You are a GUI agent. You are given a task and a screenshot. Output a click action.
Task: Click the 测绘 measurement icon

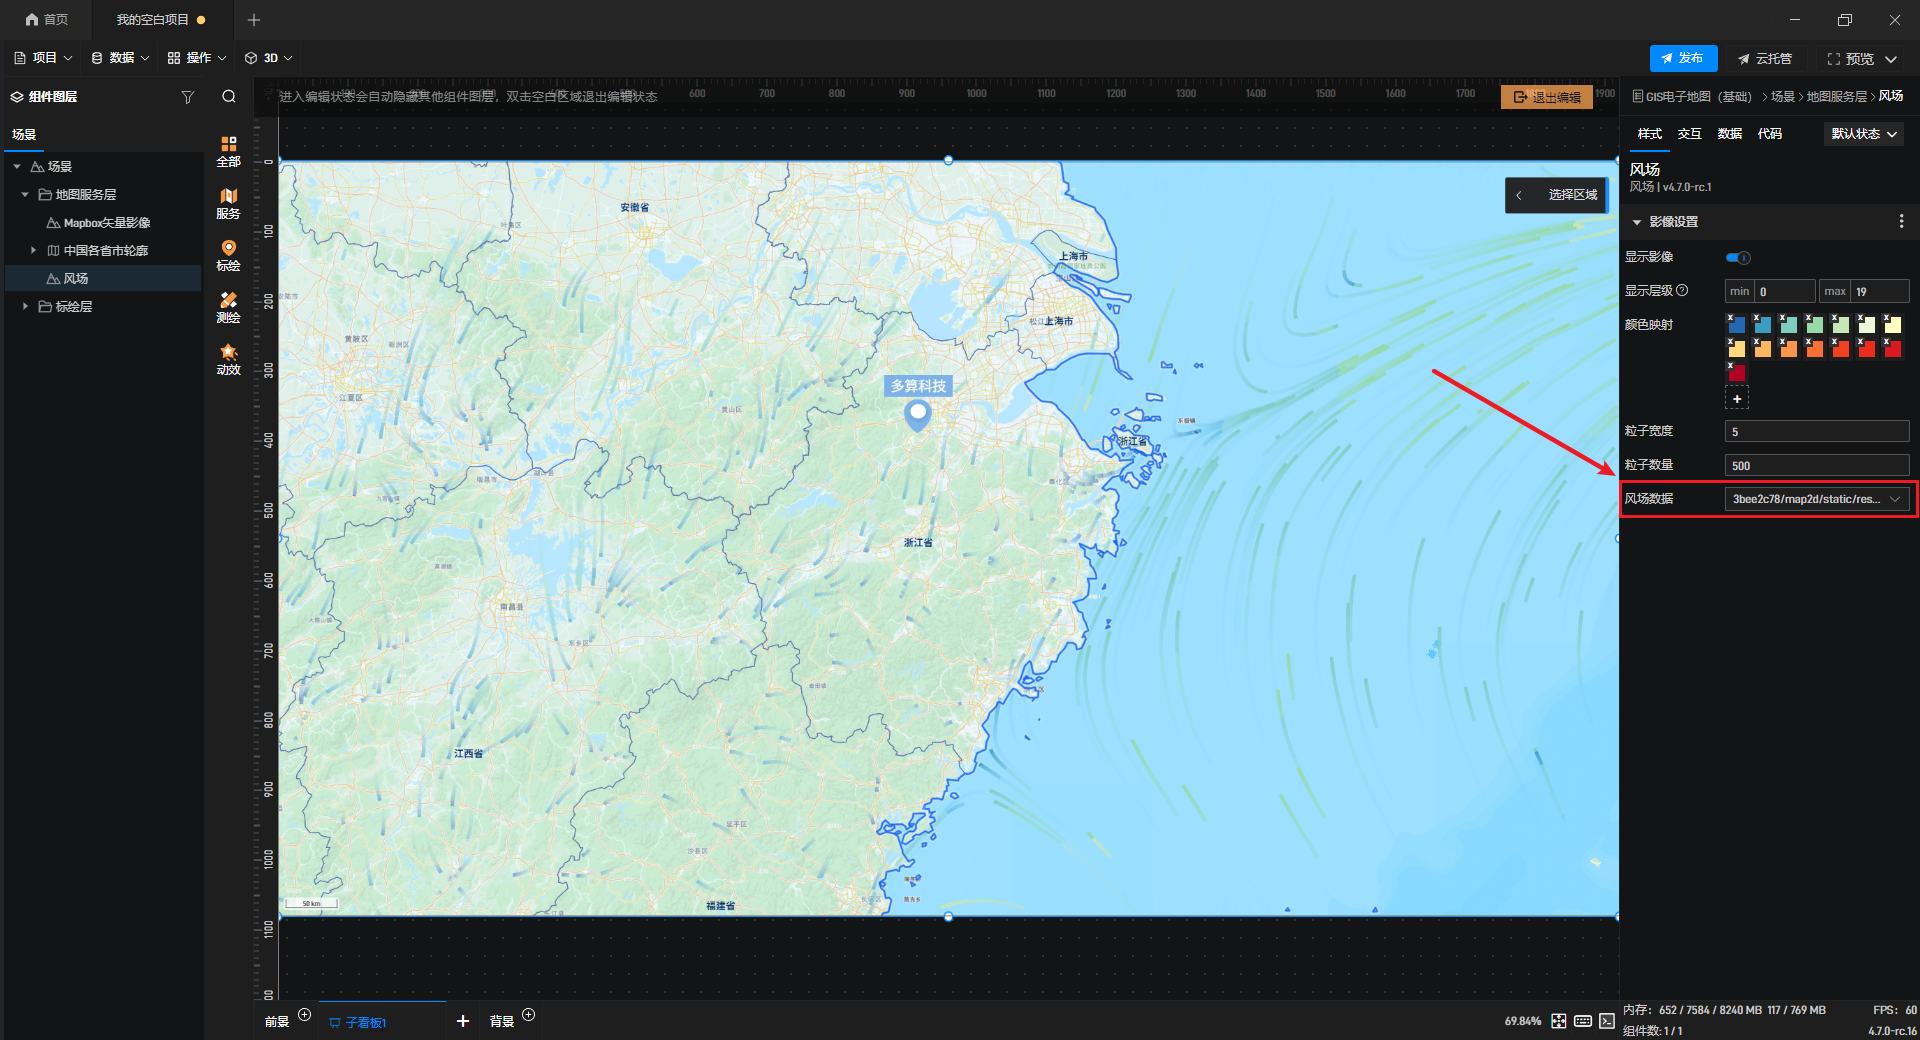point(228,307)
